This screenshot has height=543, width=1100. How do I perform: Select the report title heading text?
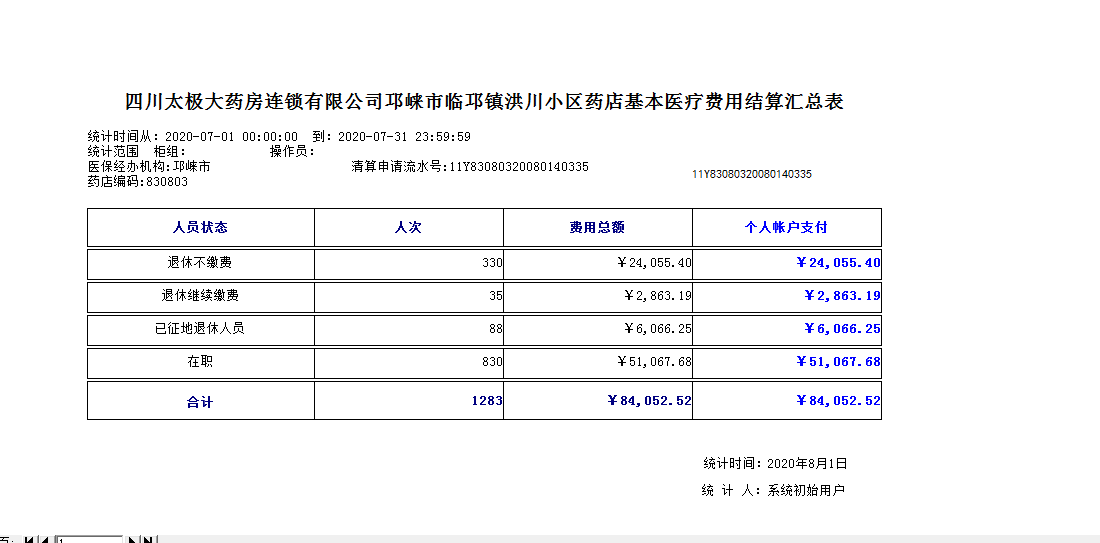(x=484, y=102)
